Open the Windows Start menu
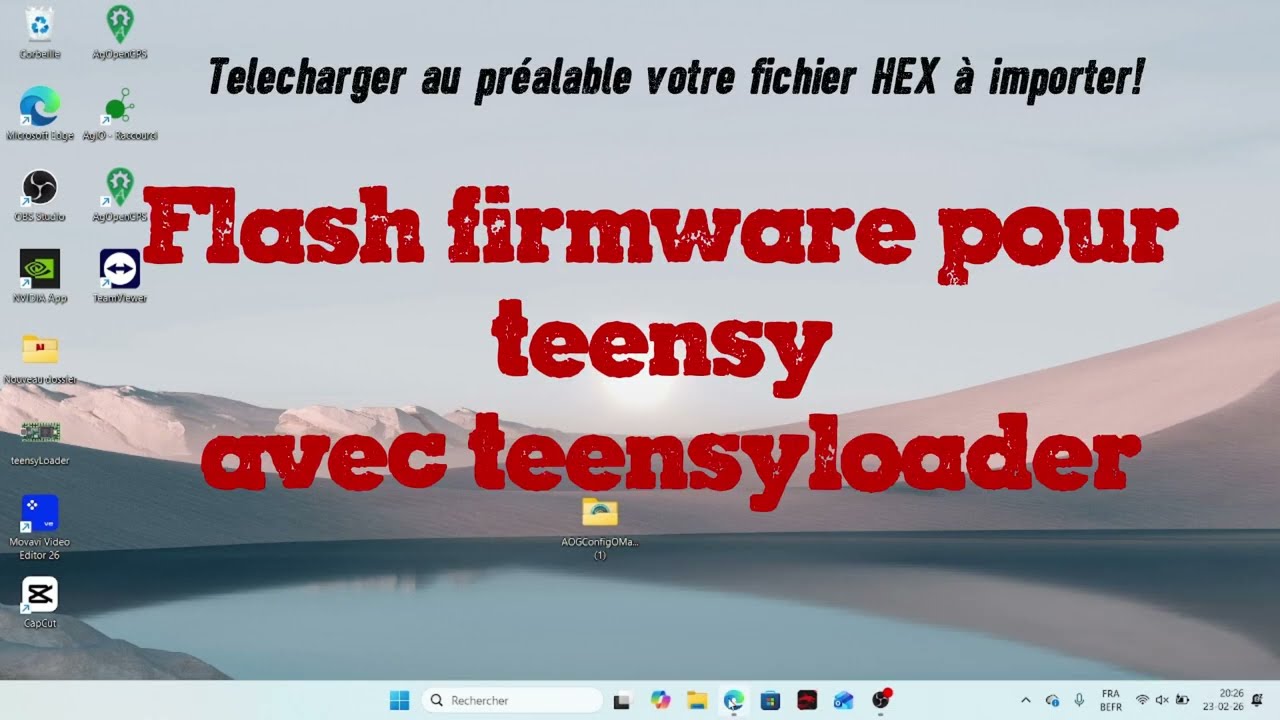This screenshot has height=720, width=1280. [x=400, y=700]
